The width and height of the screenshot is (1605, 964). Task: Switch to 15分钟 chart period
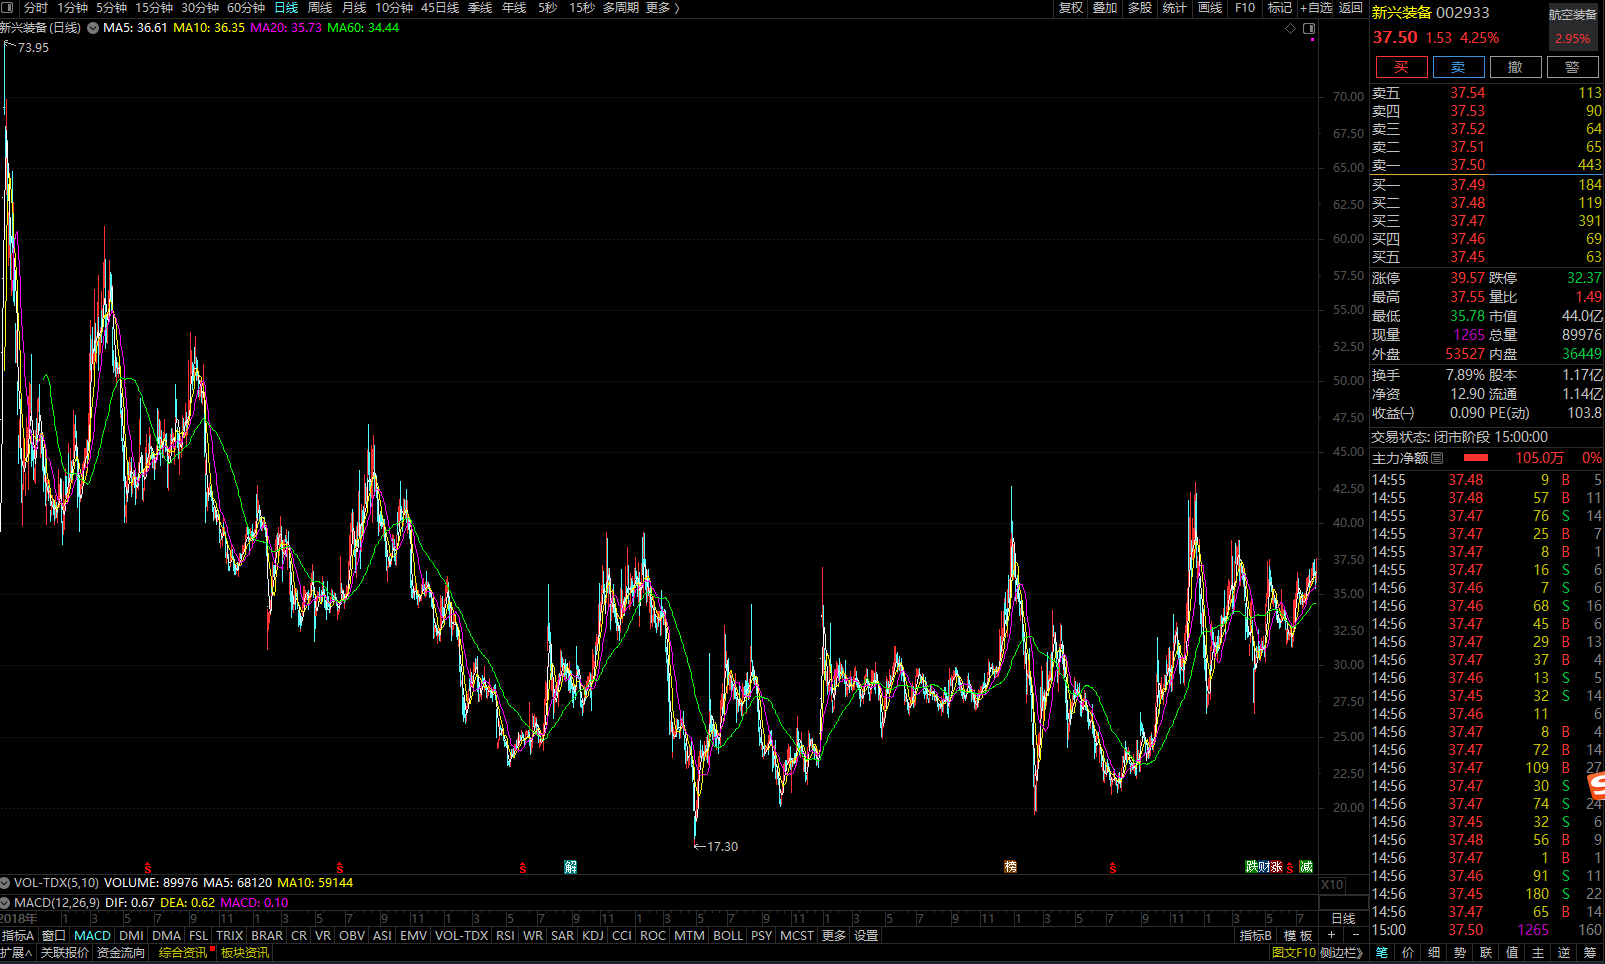click(x=154, y=8)
